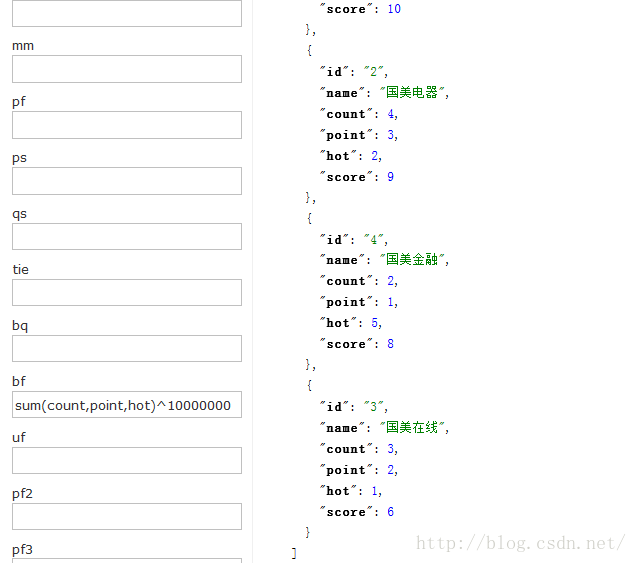Click the qs input field

click(127, 236)
